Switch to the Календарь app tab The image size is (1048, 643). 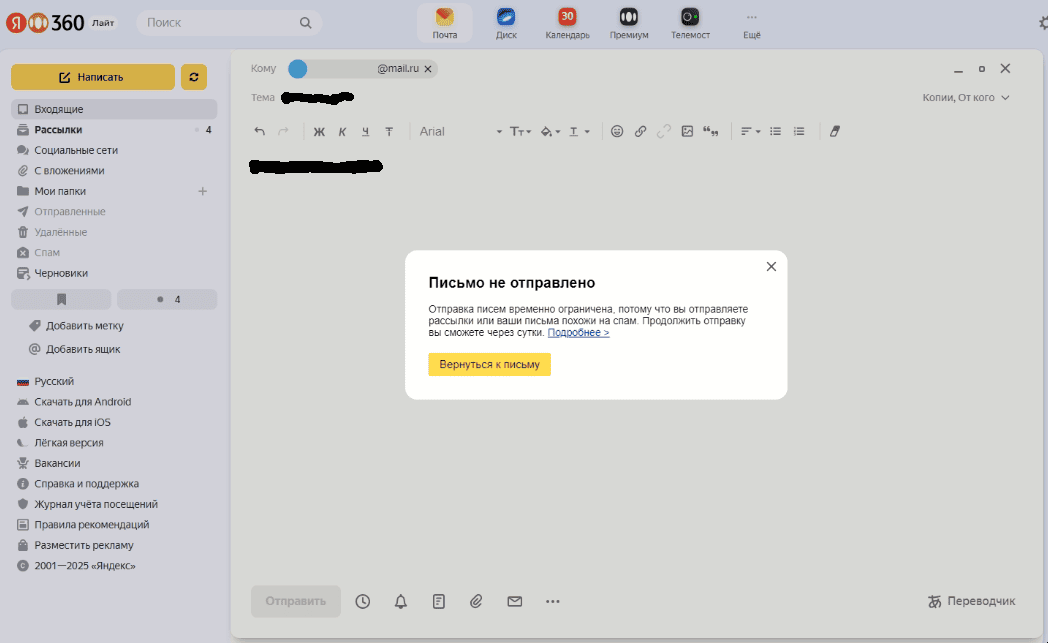click(566, 22)
